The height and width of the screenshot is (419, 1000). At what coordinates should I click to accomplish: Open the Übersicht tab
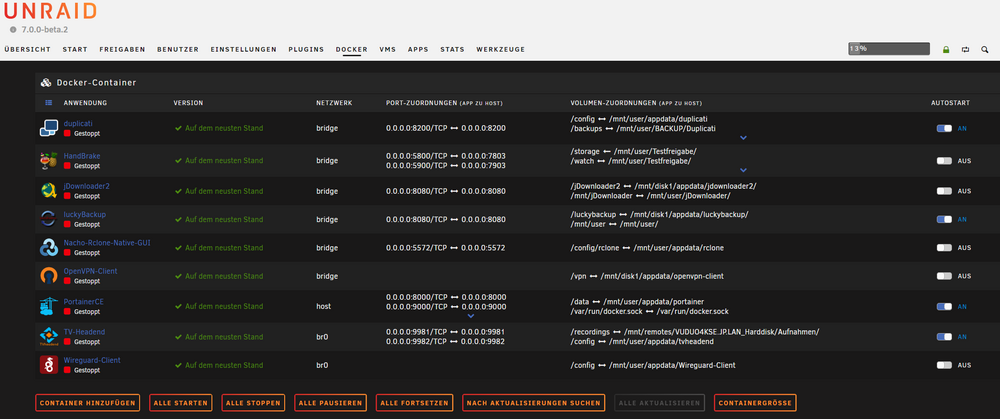click(27, 49)
